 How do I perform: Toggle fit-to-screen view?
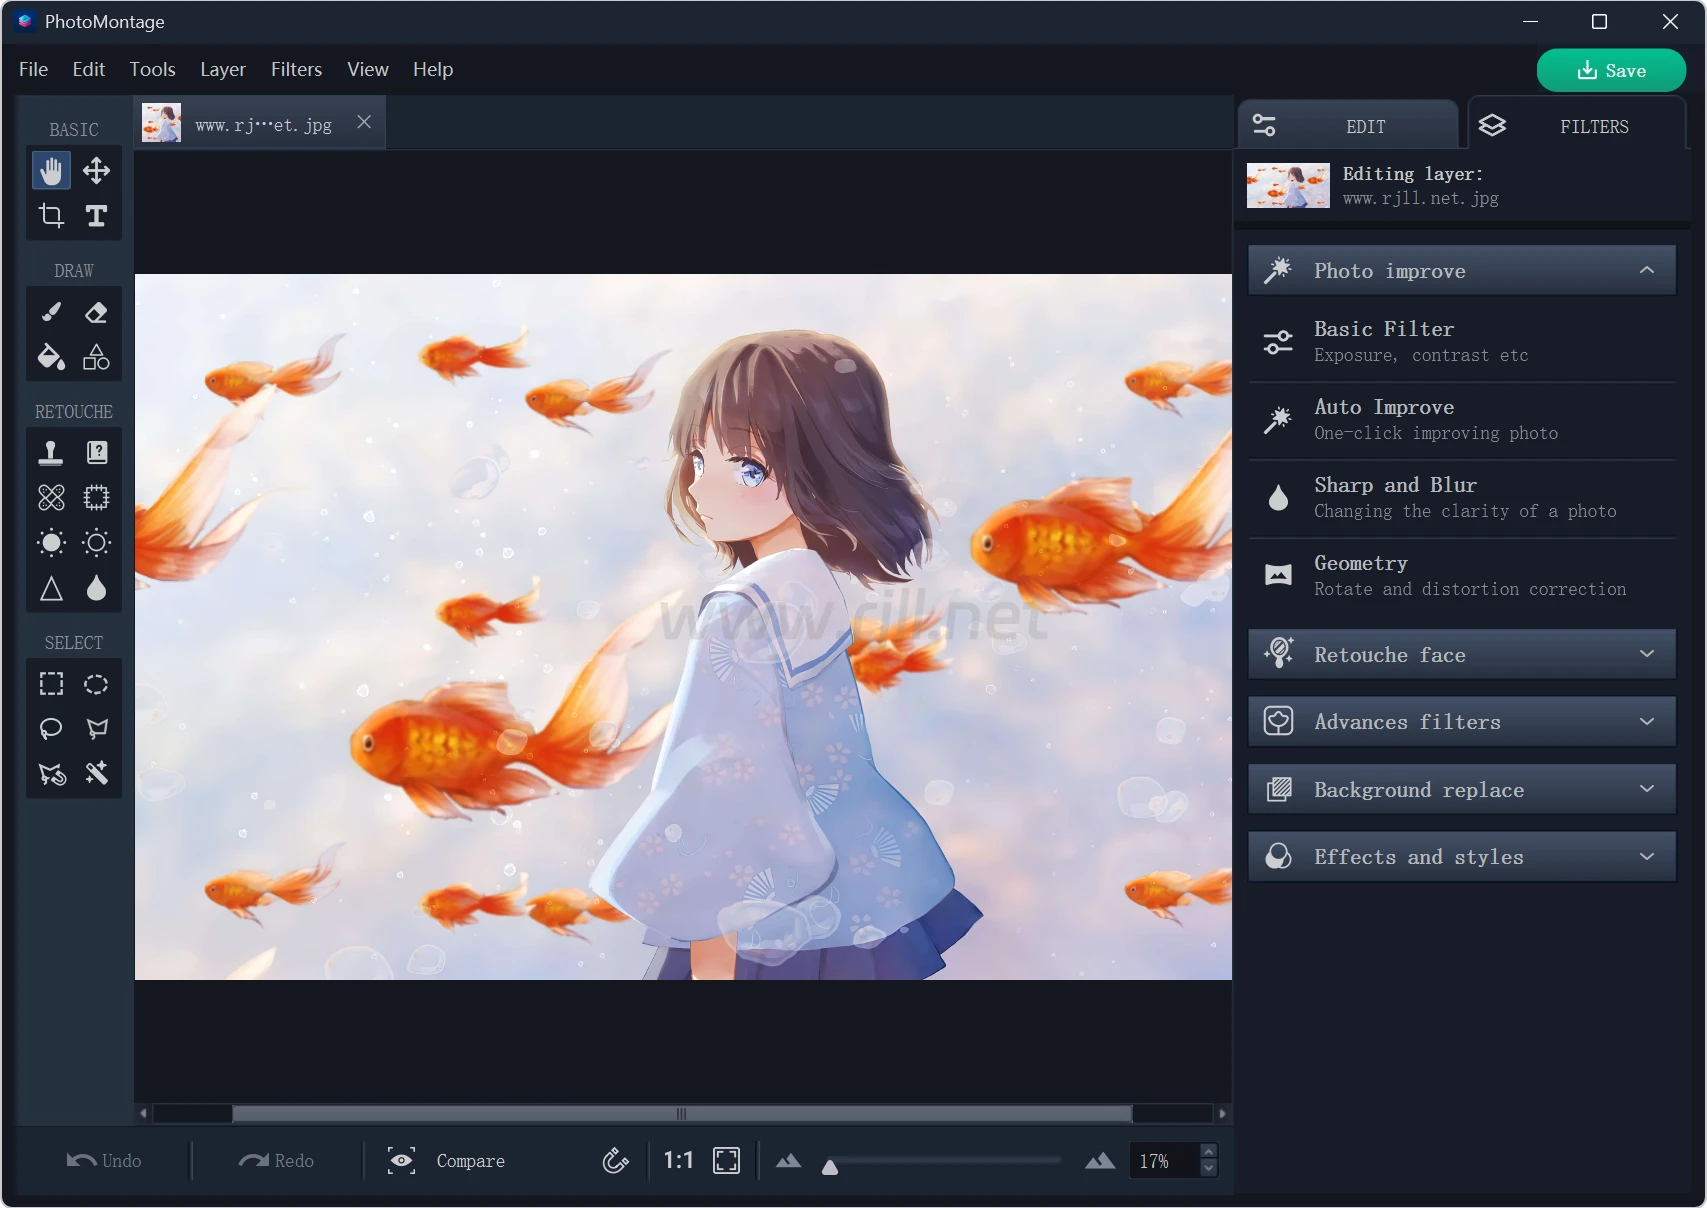point(726,1161)
